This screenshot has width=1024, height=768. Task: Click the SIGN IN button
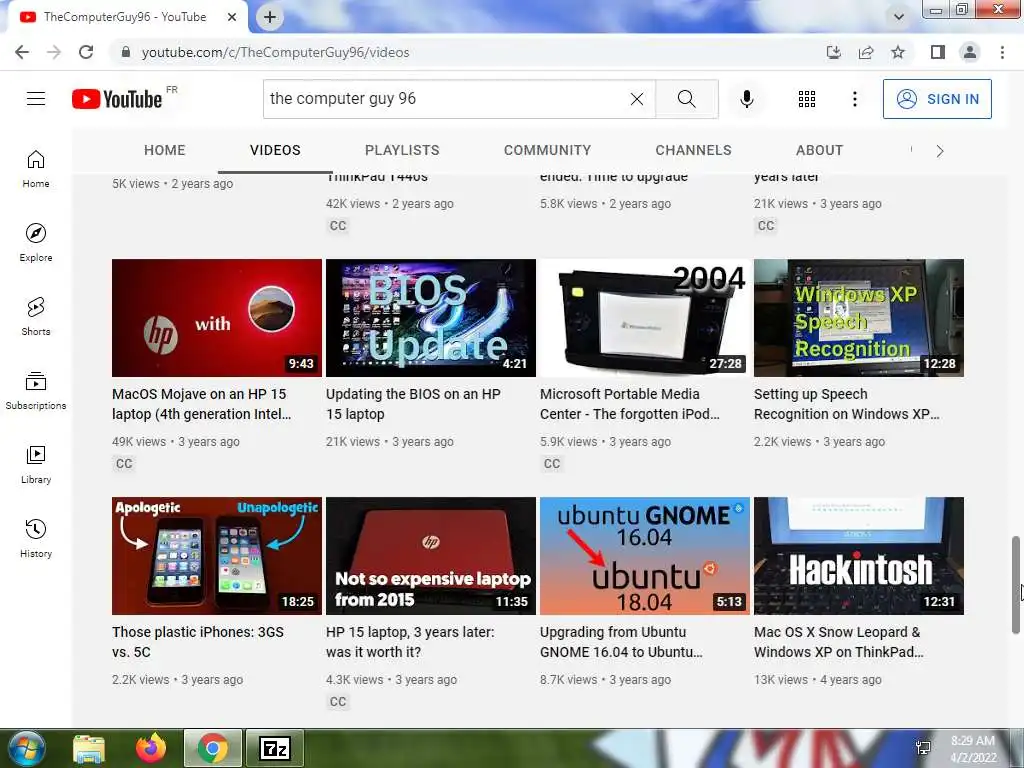(x=937, y=99)
